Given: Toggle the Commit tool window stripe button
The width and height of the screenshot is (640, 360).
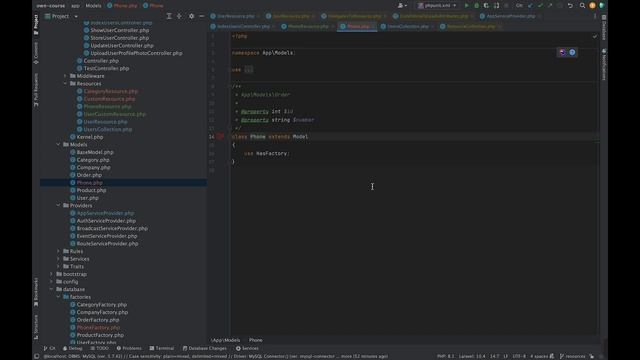Looking at the screenshot, I should coord(36,53).
